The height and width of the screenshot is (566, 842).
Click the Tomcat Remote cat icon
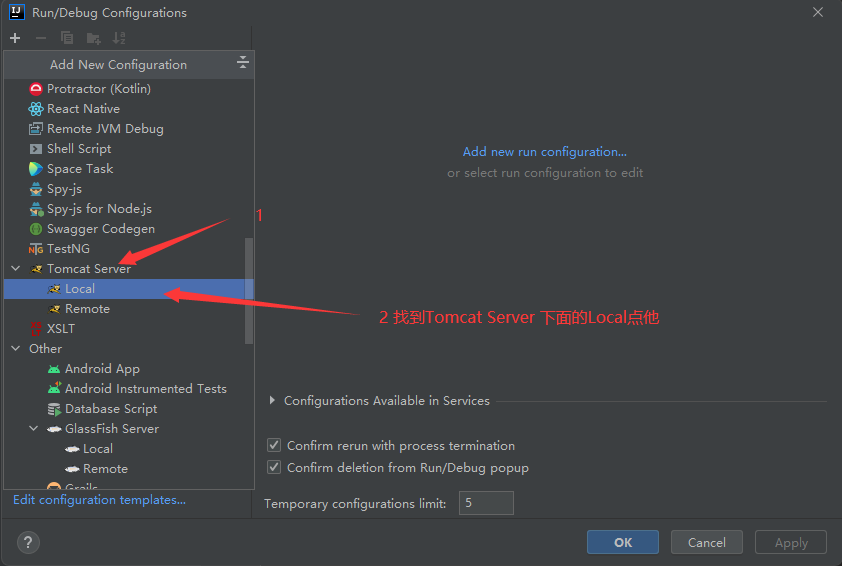pos(54,309)
